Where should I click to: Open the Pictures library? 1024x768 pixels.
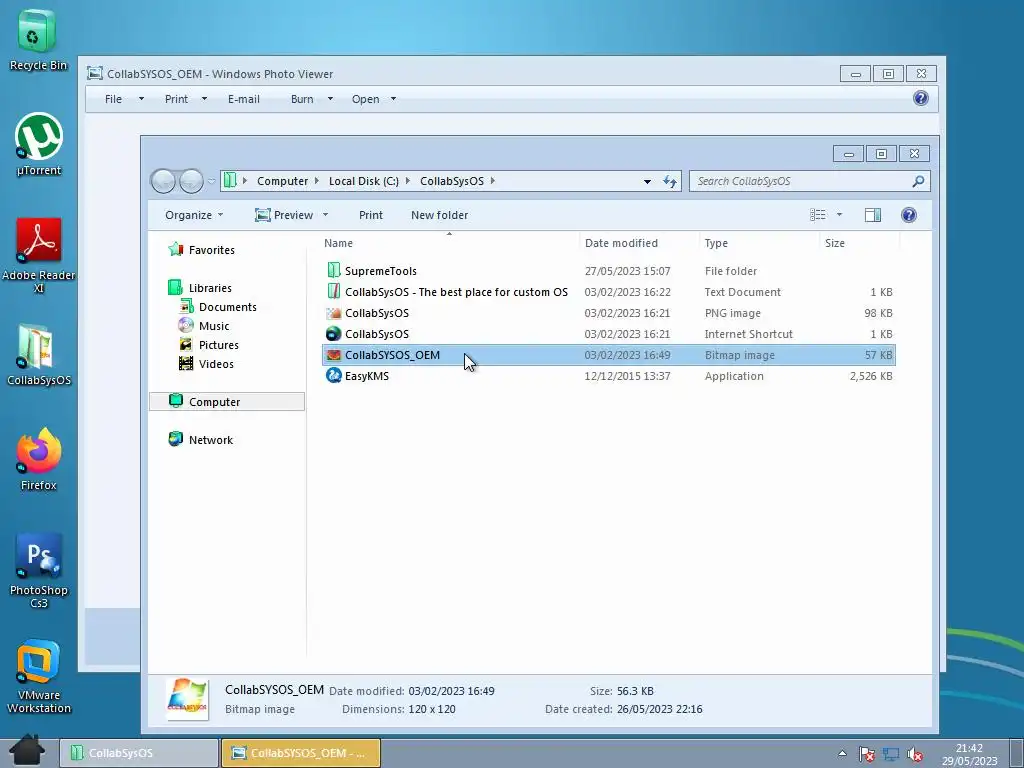[x=209, y=344]
